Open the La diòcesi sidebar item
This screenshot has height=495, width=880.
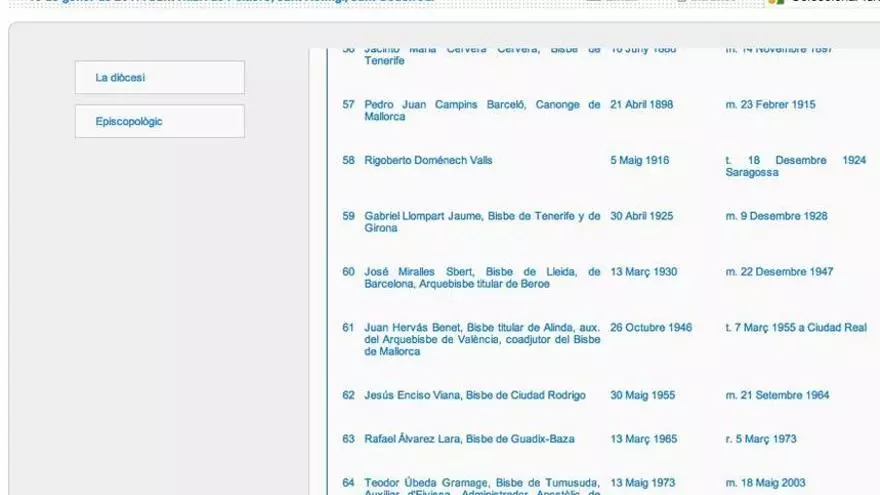pyautogui.click(x=159, y=78)
